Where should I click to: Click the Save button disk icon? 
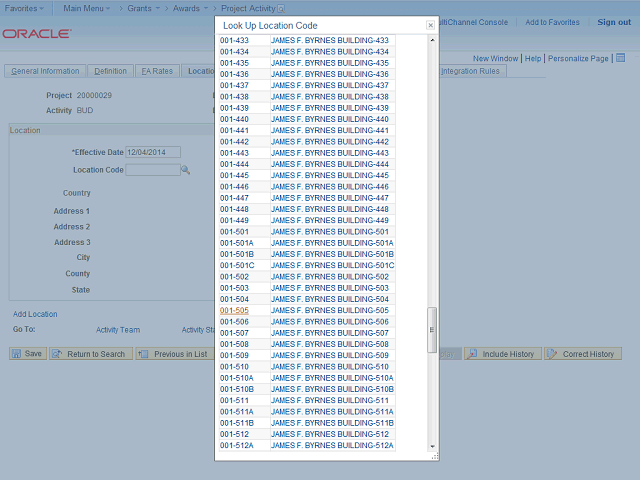coord(16,354)
